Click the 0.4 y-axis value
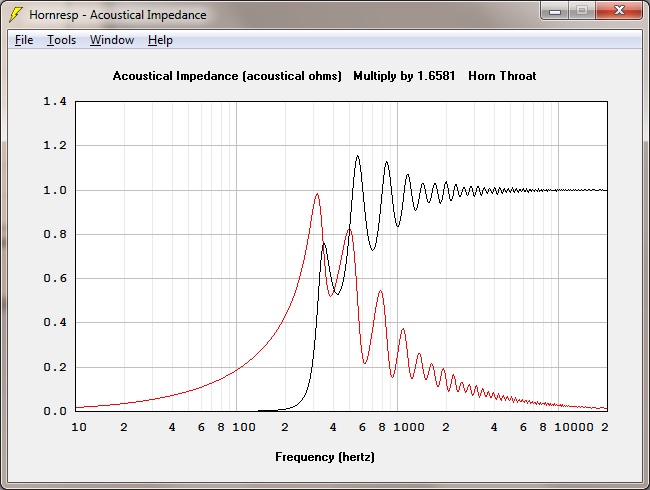650x490 pixels. click(x=55, y=323)
